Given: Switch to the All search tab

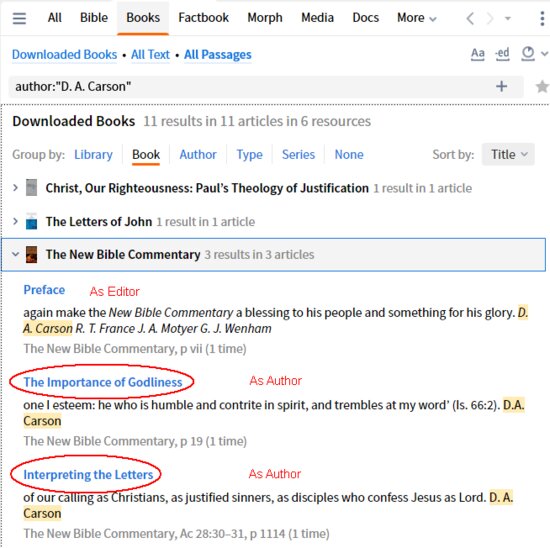Looking at the screenshot, I should click(x=54, y=18).
